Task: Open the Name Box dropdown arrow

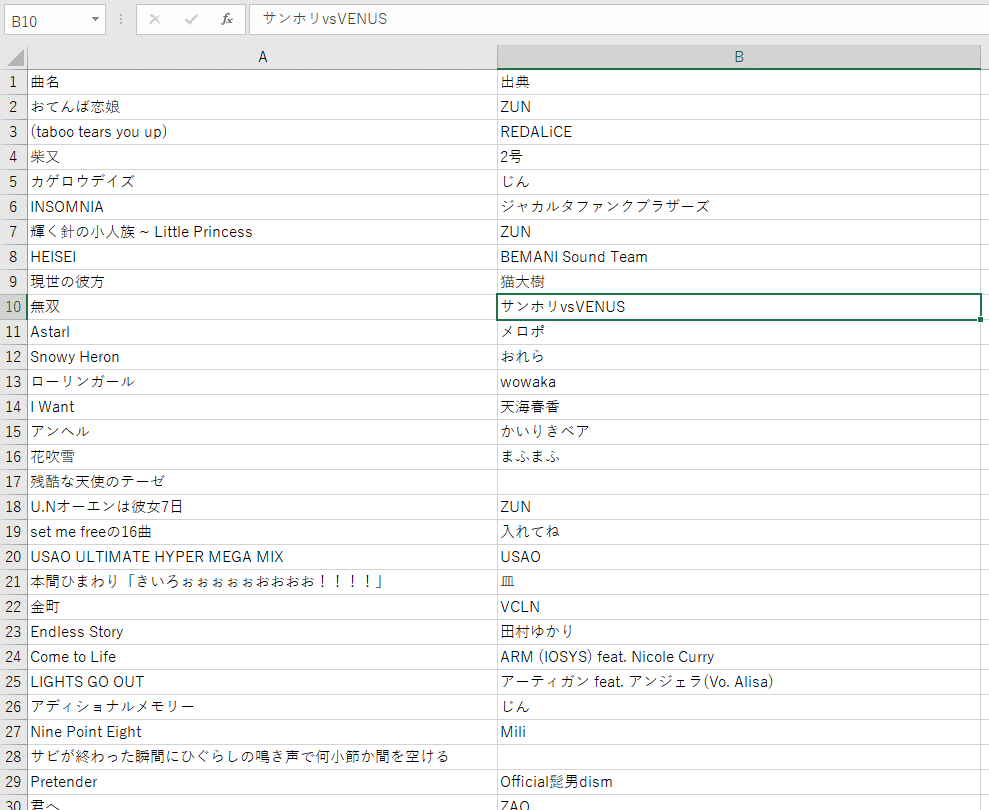Action: click(95, 20)
